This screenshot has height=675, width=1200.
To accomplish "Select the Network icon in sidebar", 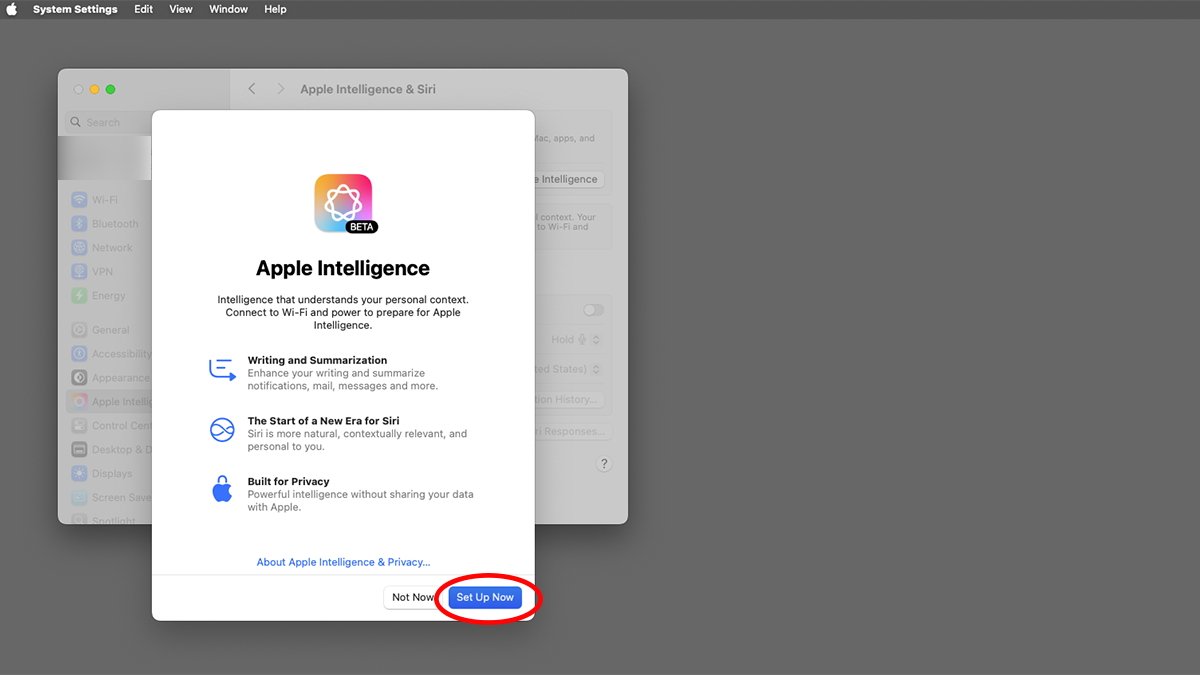I will 79,247.
